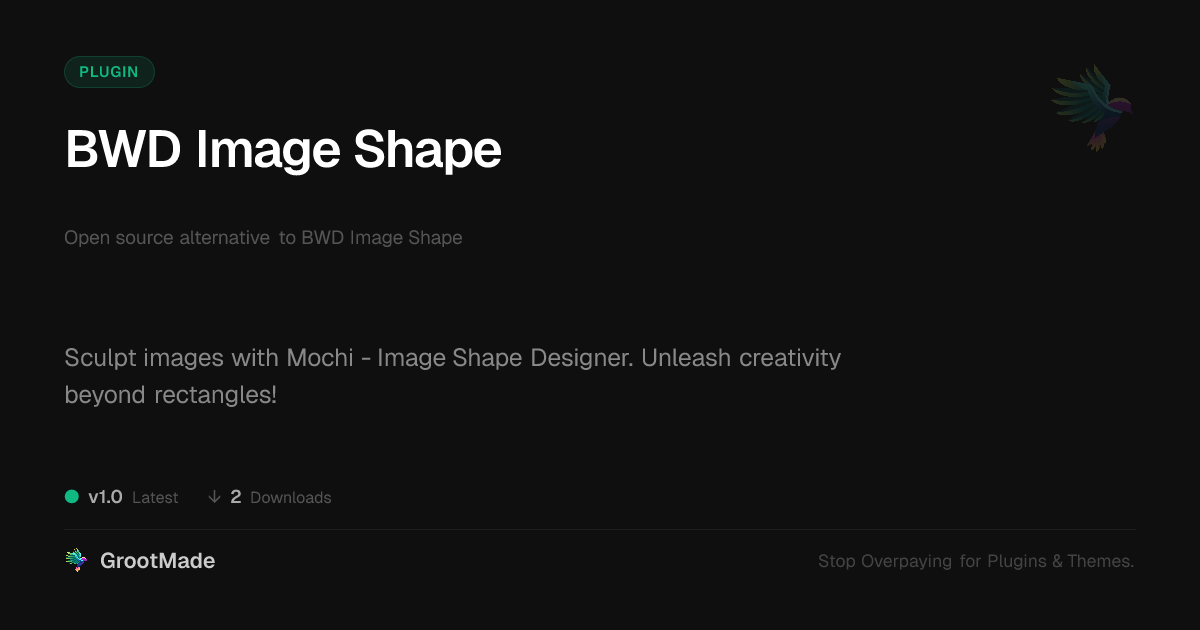The image size is (1200, 630).
Task: Open the GrootMade brand name link
Action: pos(157,561)
